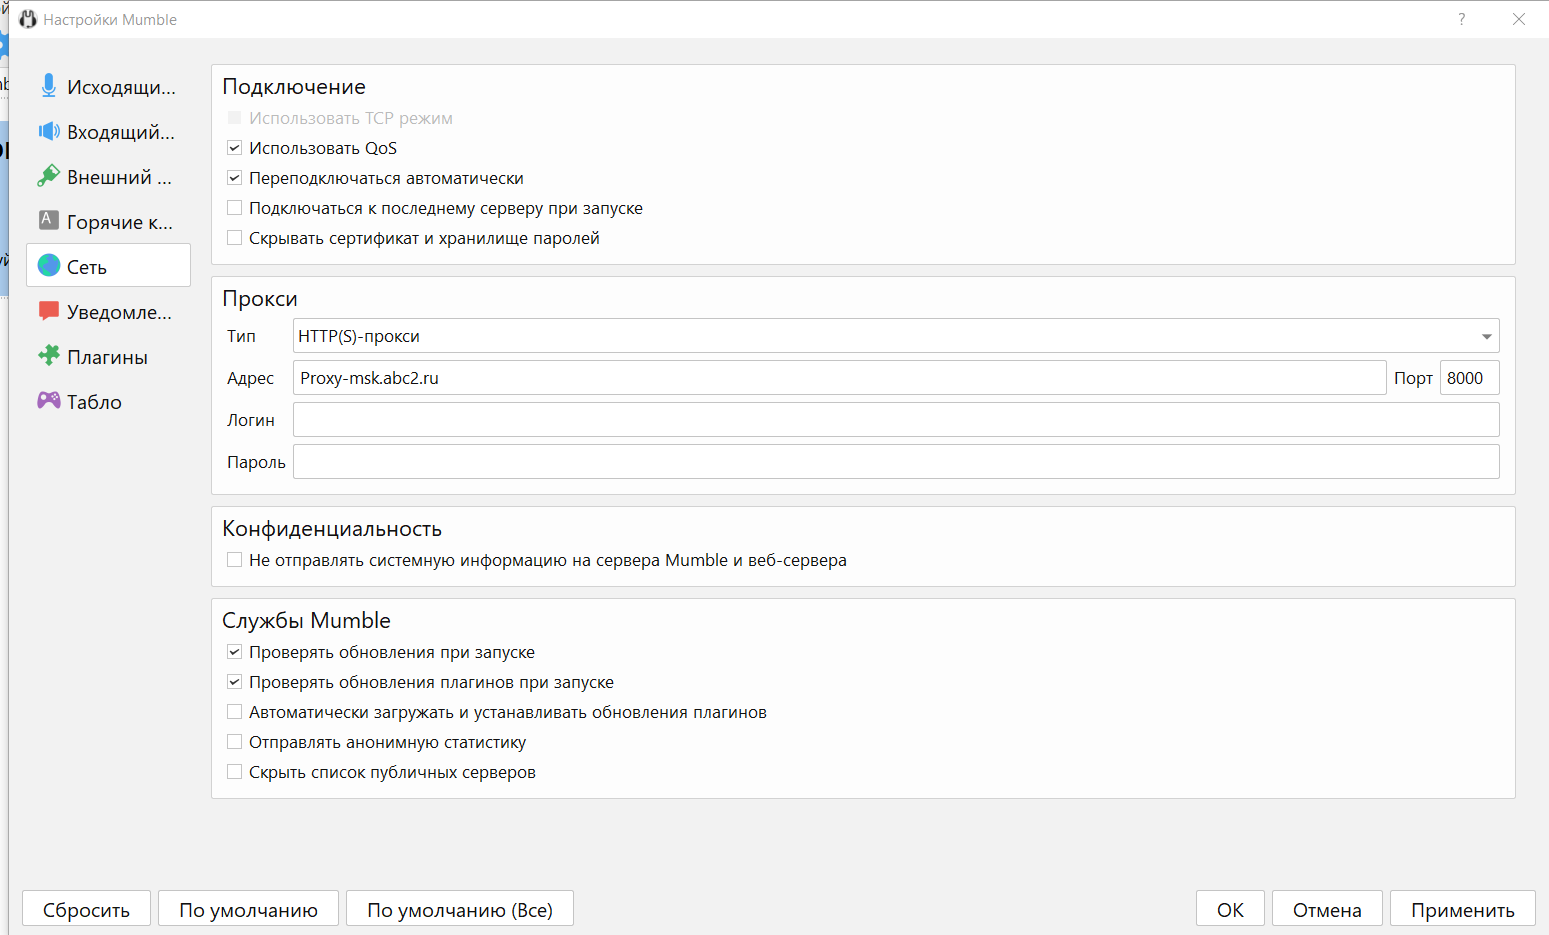Viewport: 1549px width, 935px height.
Task: Confirm settings with OK button
Action: [x=1230, y=909]
